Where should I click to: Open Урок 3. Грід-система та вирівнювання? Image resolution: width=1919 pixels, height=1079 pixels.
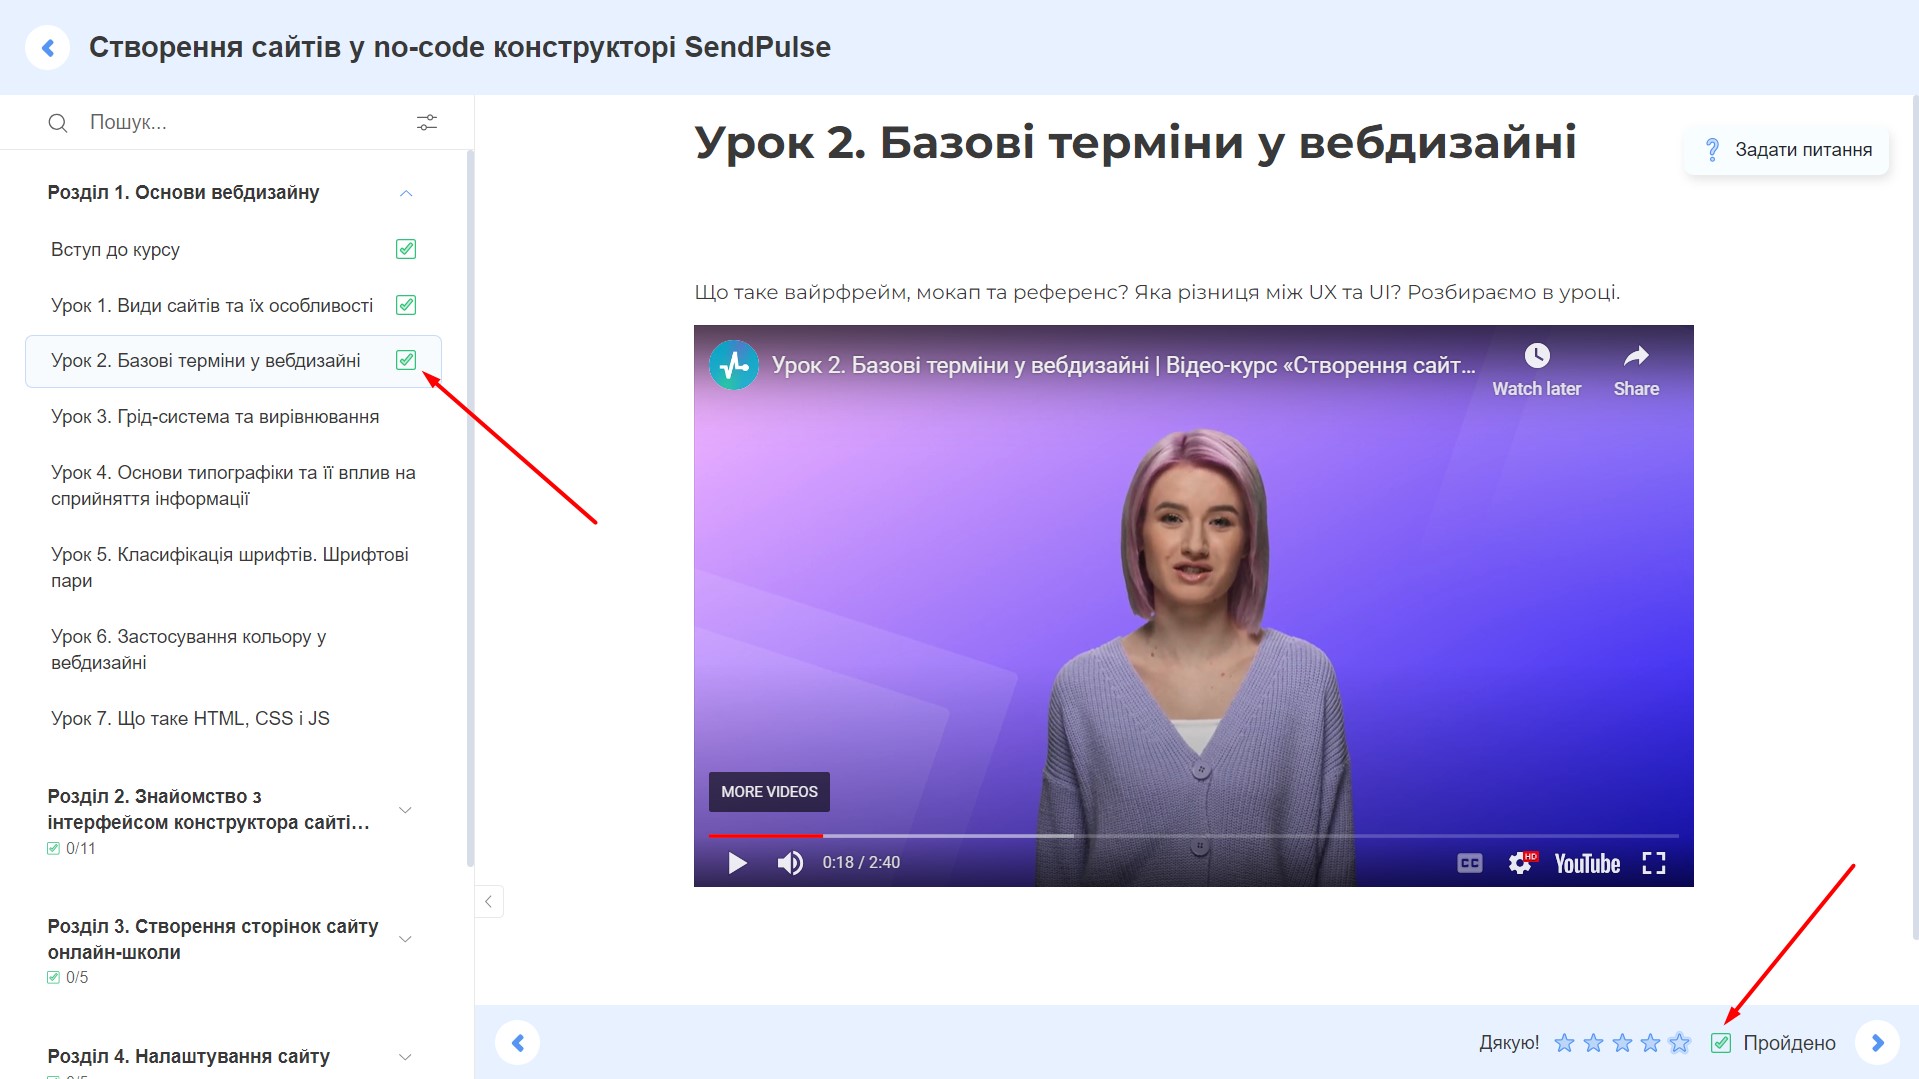(x=215, y=417)
